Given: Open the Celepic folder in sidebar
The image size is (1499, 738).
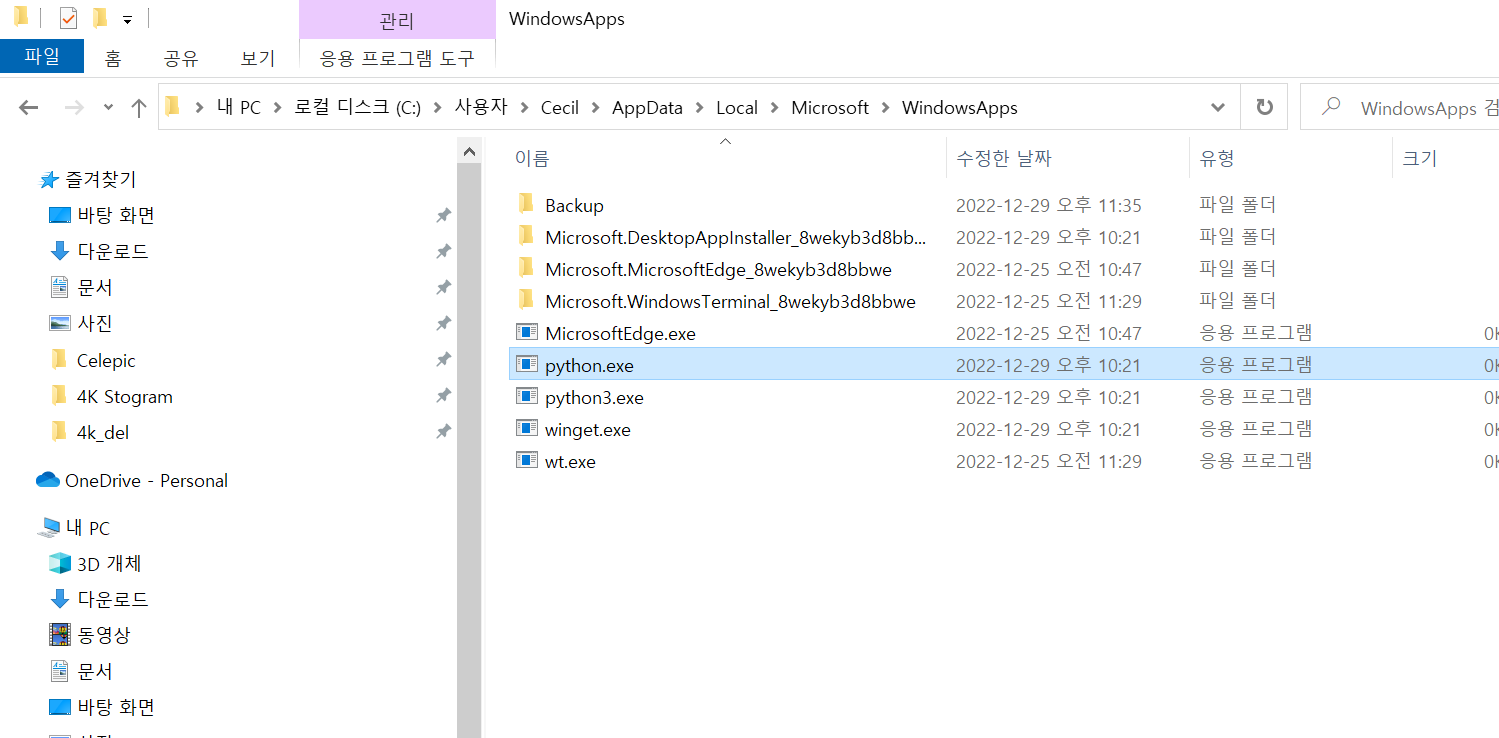Looking at the screenshot, I should (105, 360).
